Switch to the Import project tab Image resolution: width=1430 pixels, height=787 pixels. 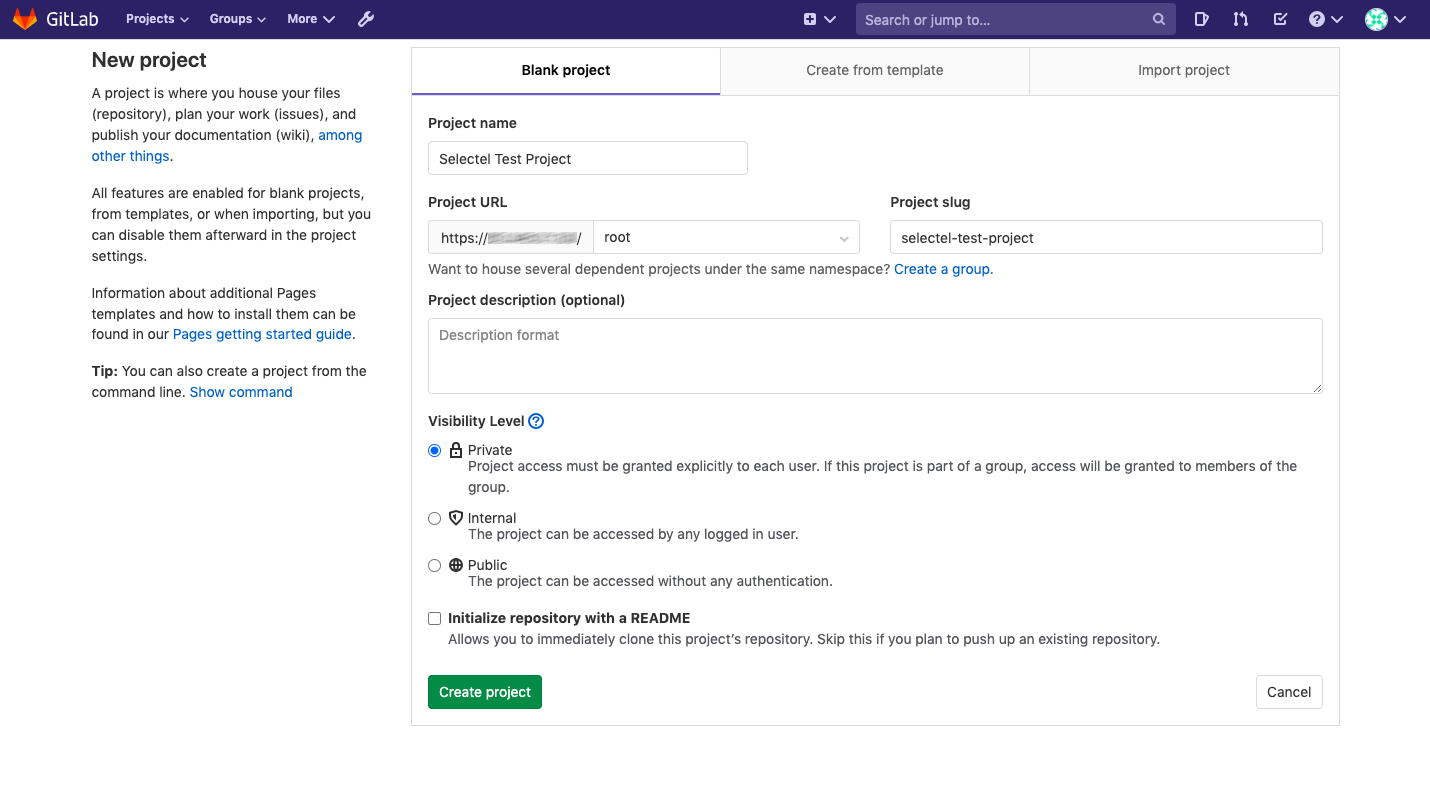pyautogui.click(x=1183, y=70)
